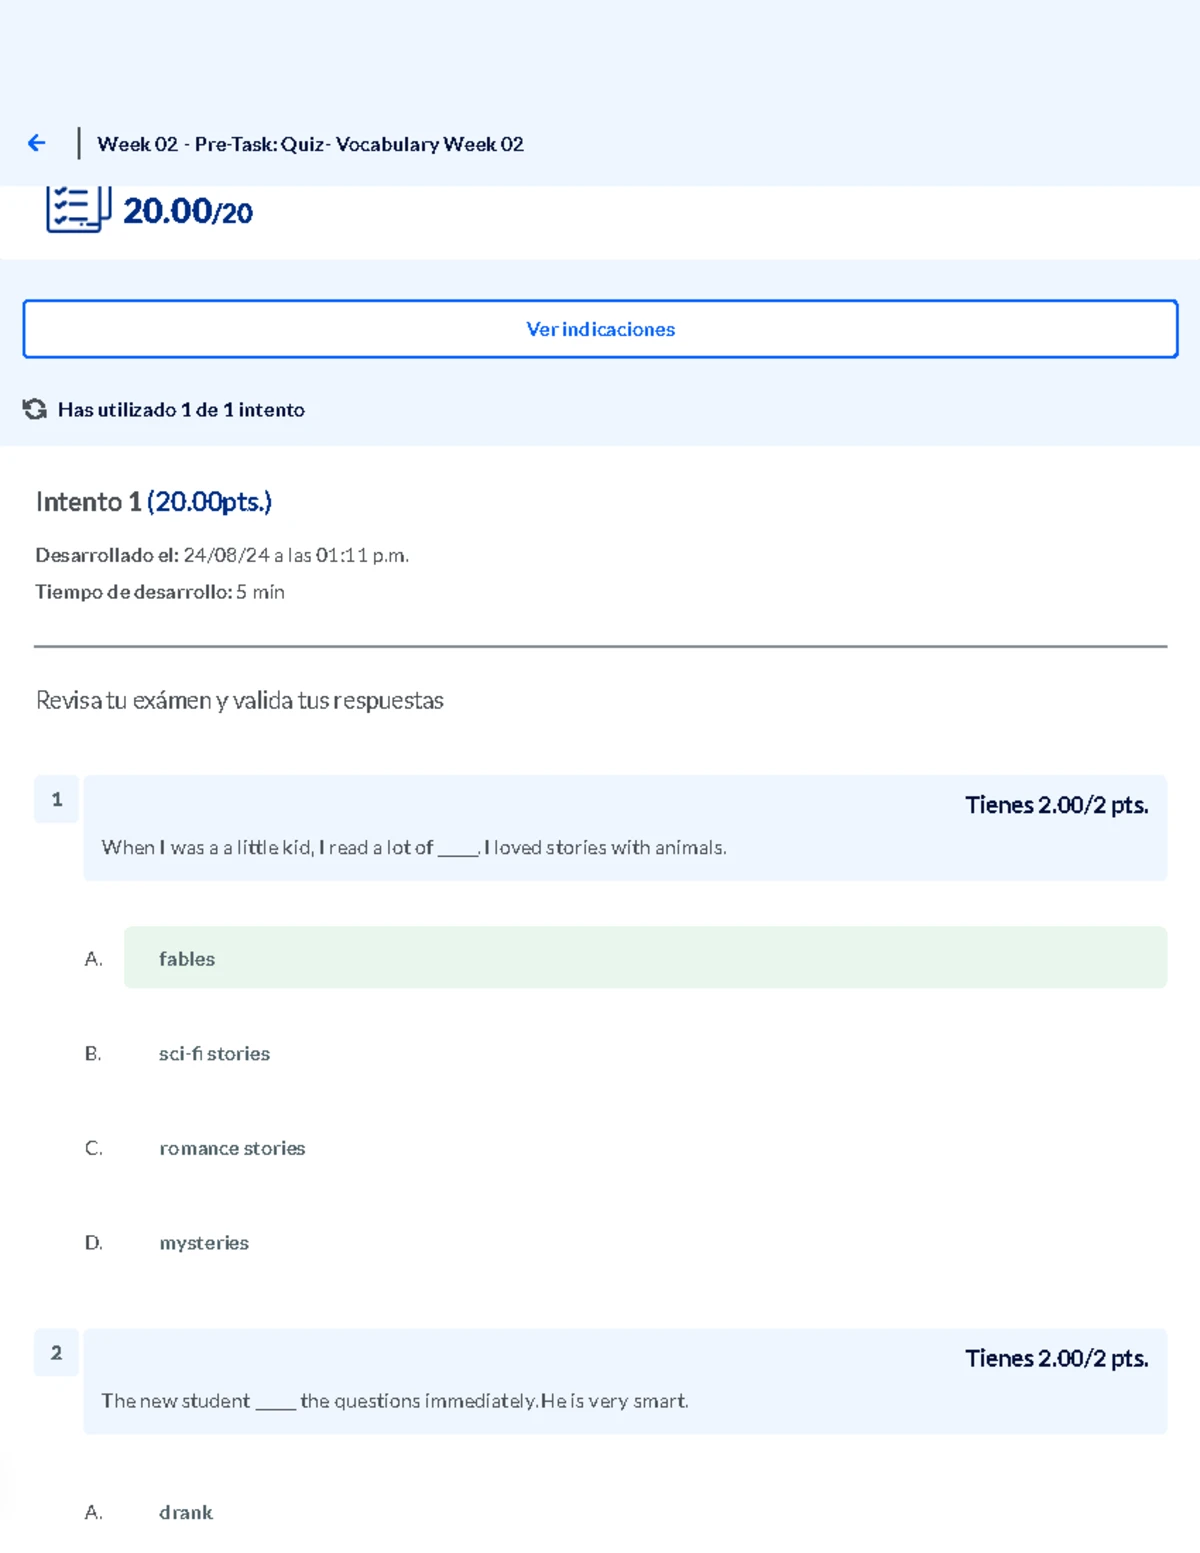Click the Week 02 quiz title in the header
The height and width of the screenshot is (1553, 1200).
click(310, 143)
